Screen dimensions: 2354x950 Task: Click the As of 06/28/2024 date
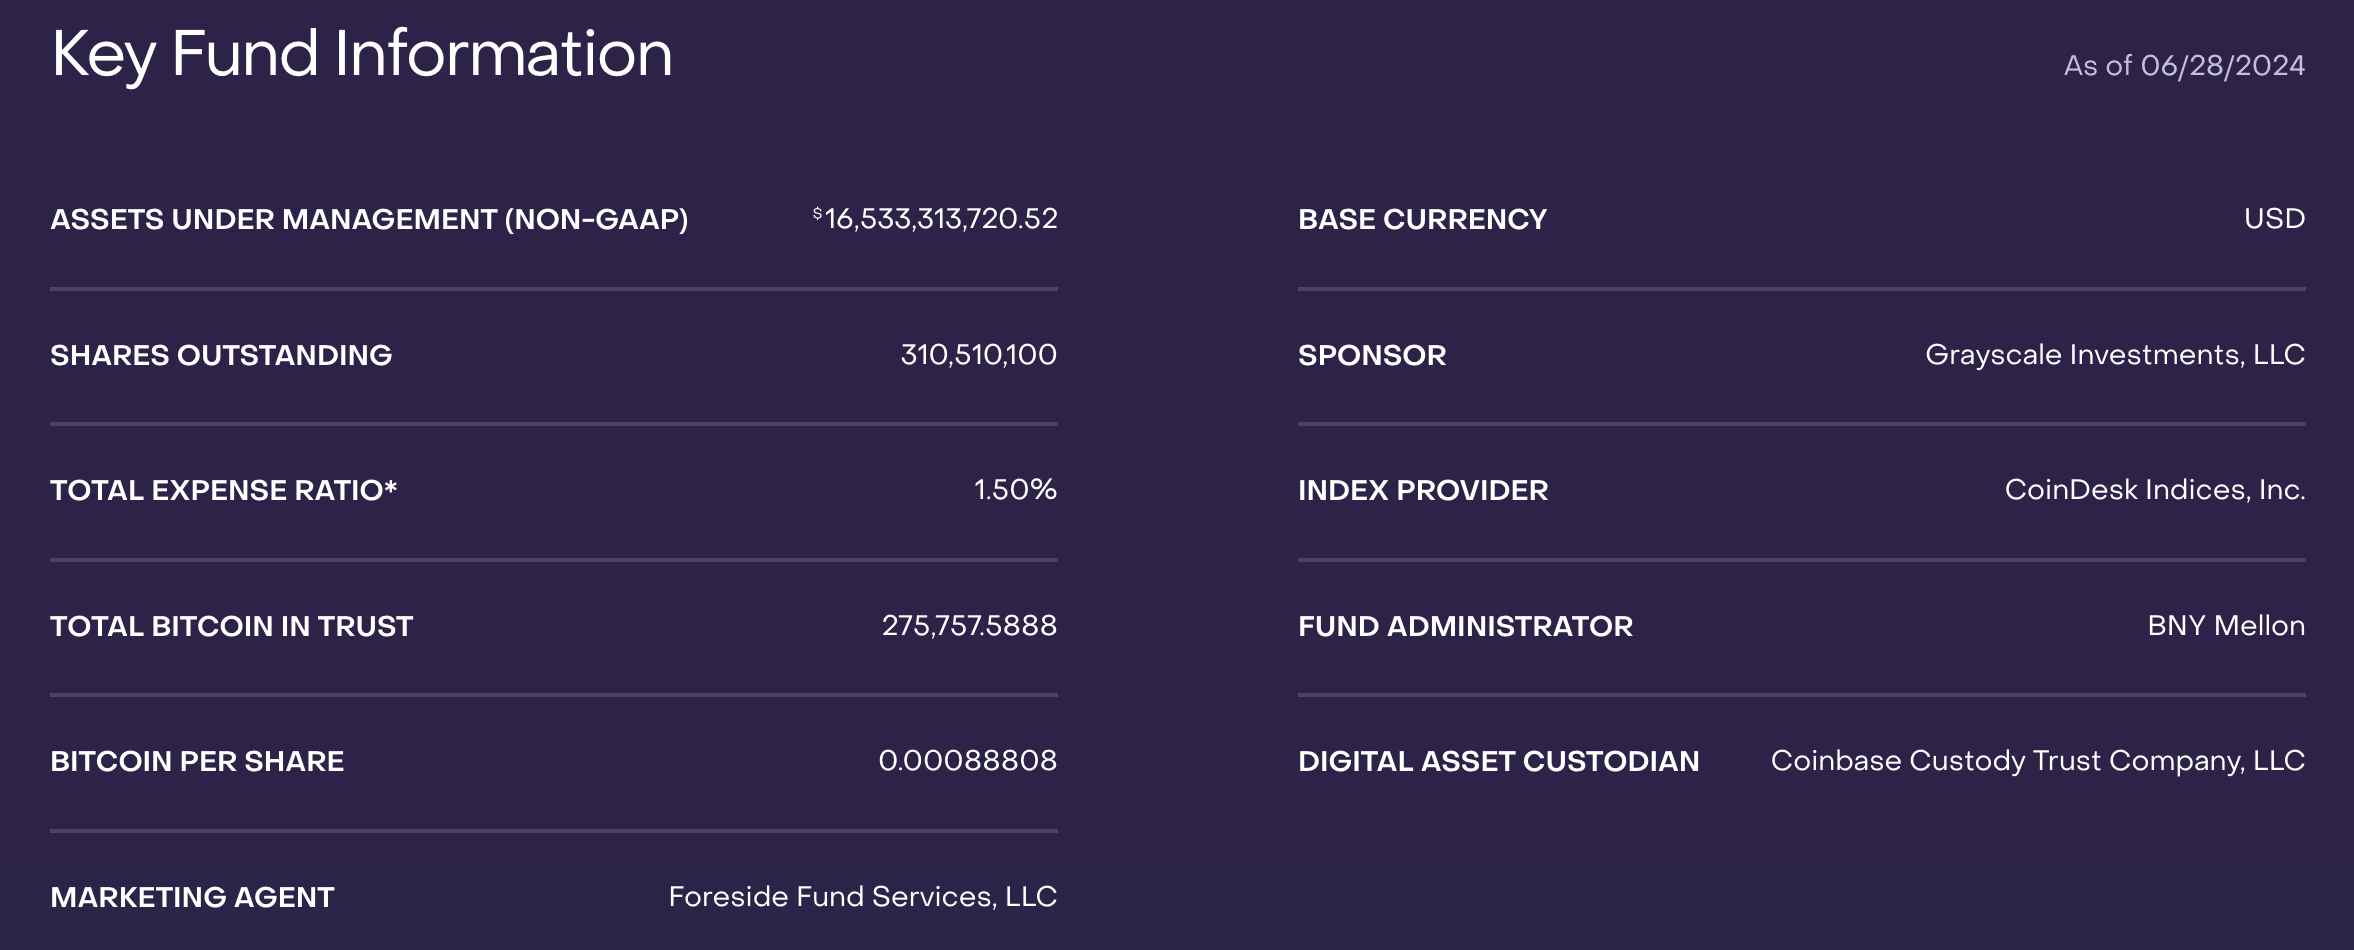[2184, 66]
